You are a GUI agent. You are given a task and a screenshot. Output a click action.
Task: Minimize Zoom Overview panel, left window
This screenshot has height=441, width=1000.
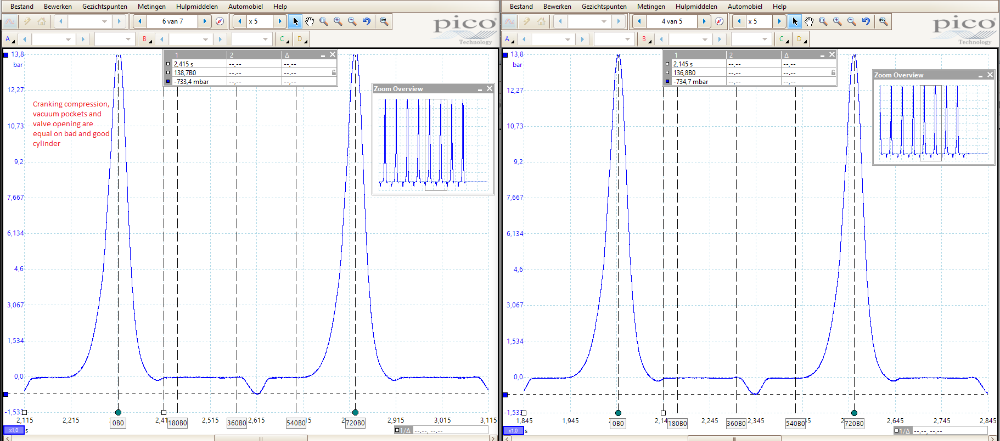(x=479, y=89)
